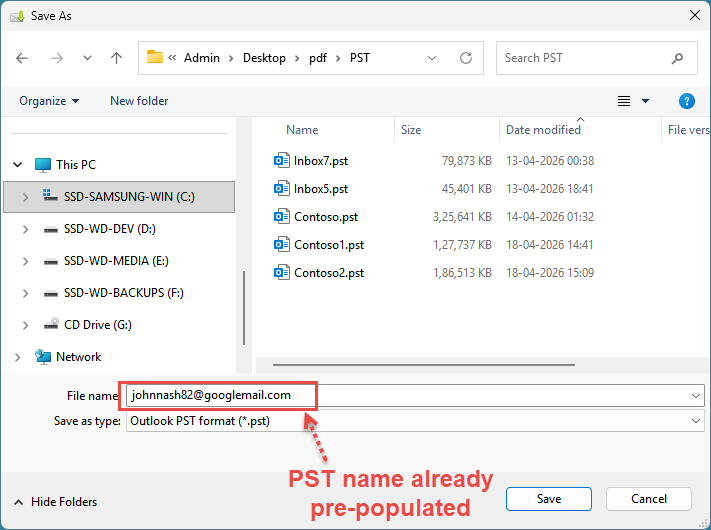The image size is (711, 530).
Task: Expand SSD-WD-MEDIA (E:) drive
Action: click(x=25, y=261)
